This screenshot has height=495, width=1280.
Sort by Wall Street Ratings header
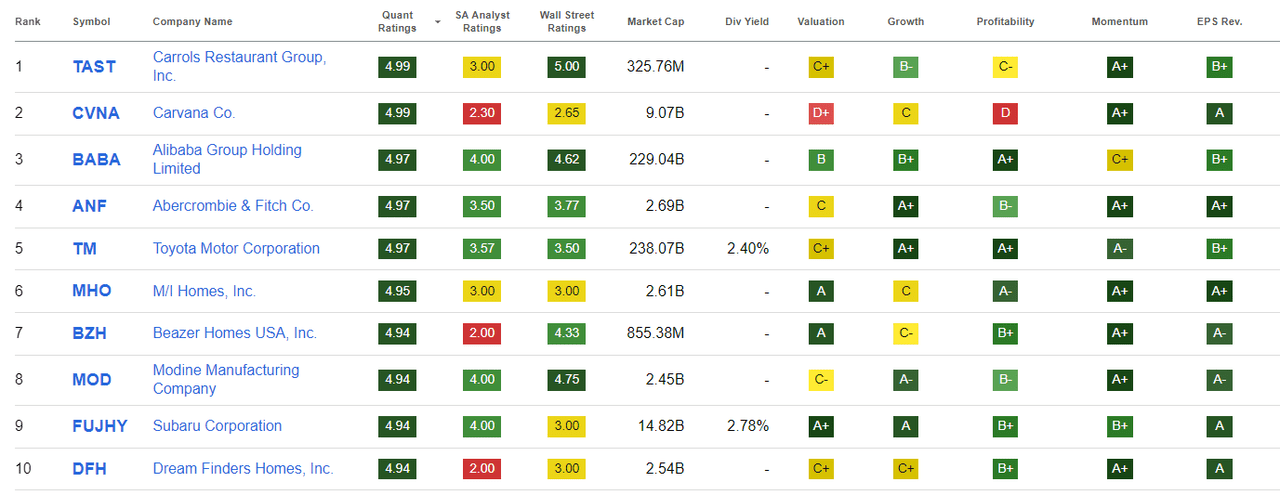567,21
